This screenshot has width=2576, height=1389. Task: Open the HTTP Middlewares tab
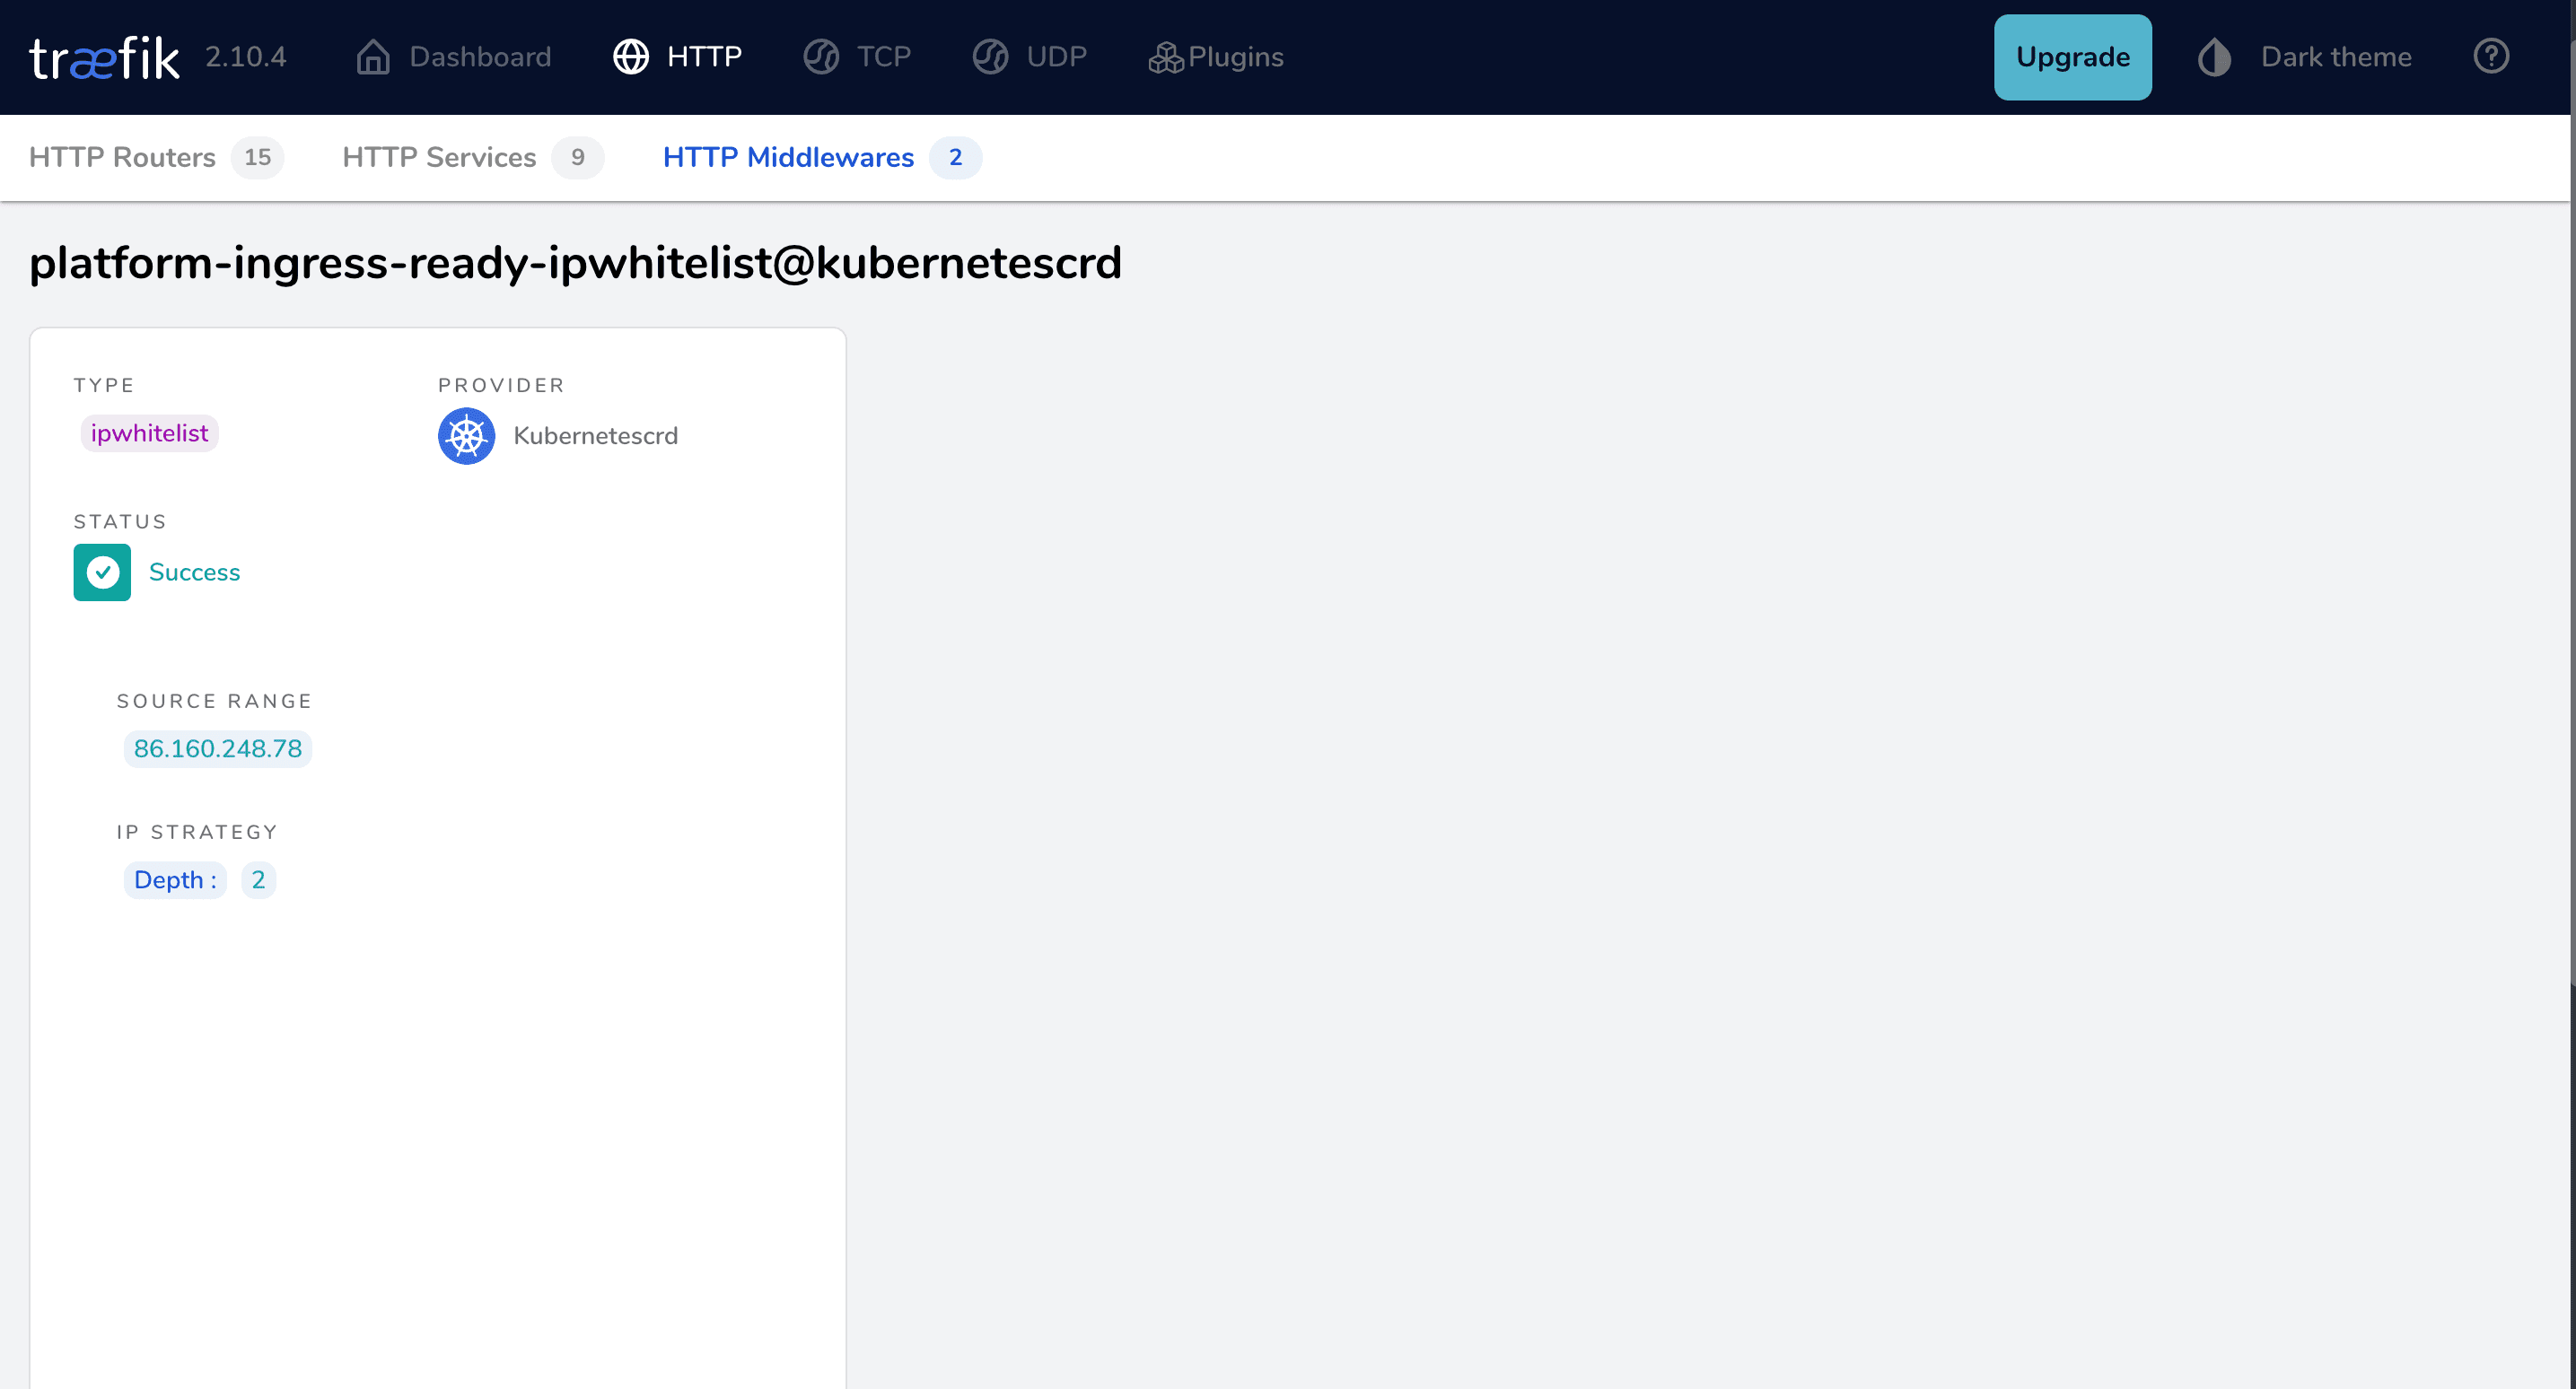click(x=788, y=157)
